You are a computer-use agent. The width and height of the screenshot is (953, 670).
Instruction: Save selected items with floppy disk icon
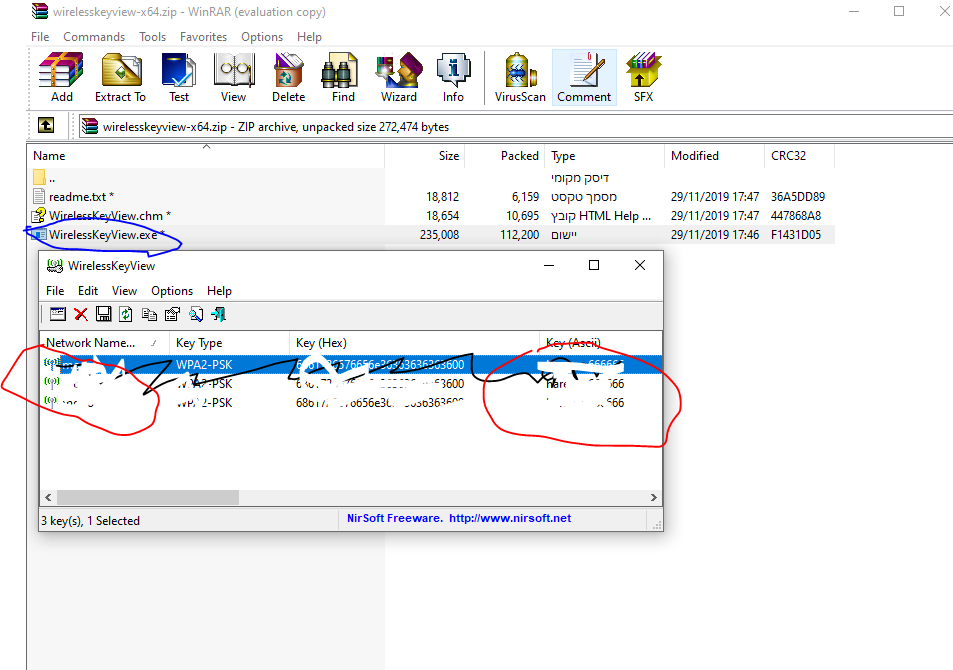pyautogui.click(x=104, y=314)
